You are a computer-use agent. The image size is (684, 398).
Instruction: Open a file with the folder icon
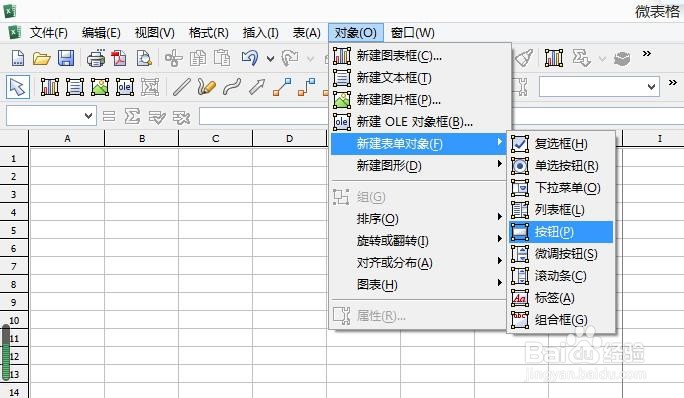(x=41, y=58)
